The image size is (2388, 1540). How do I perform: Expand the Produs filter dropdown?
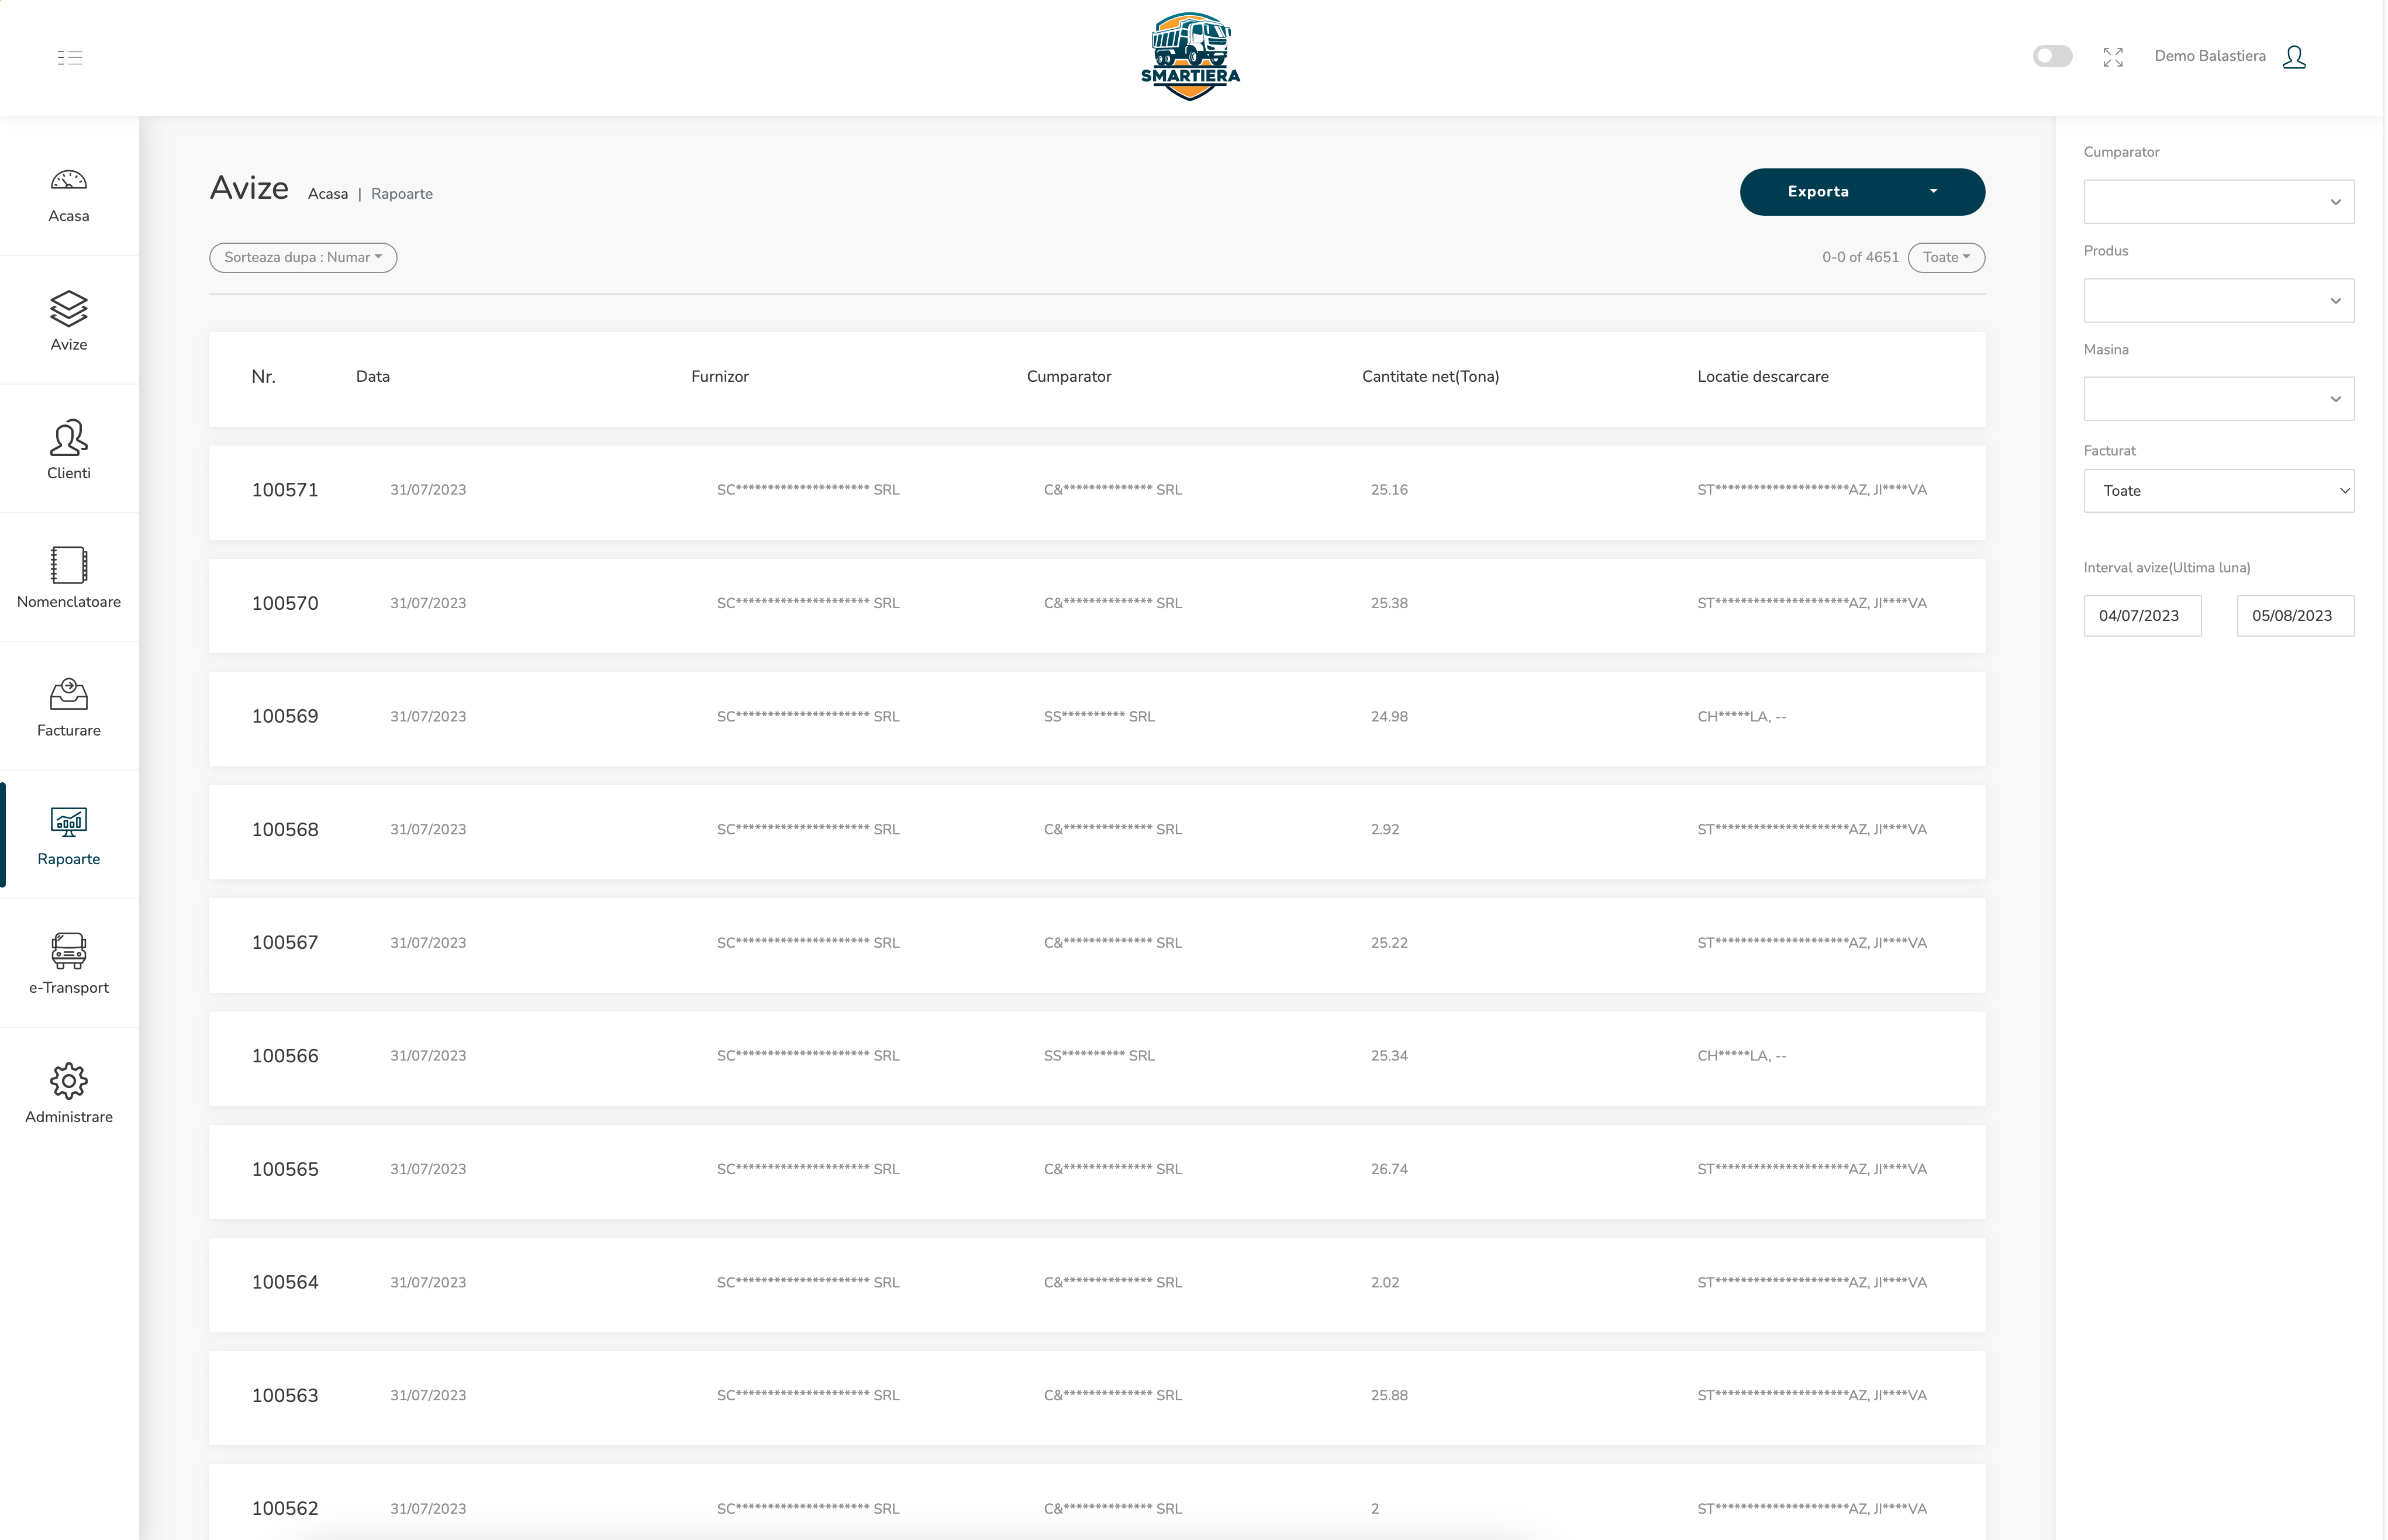(2218, 301)
